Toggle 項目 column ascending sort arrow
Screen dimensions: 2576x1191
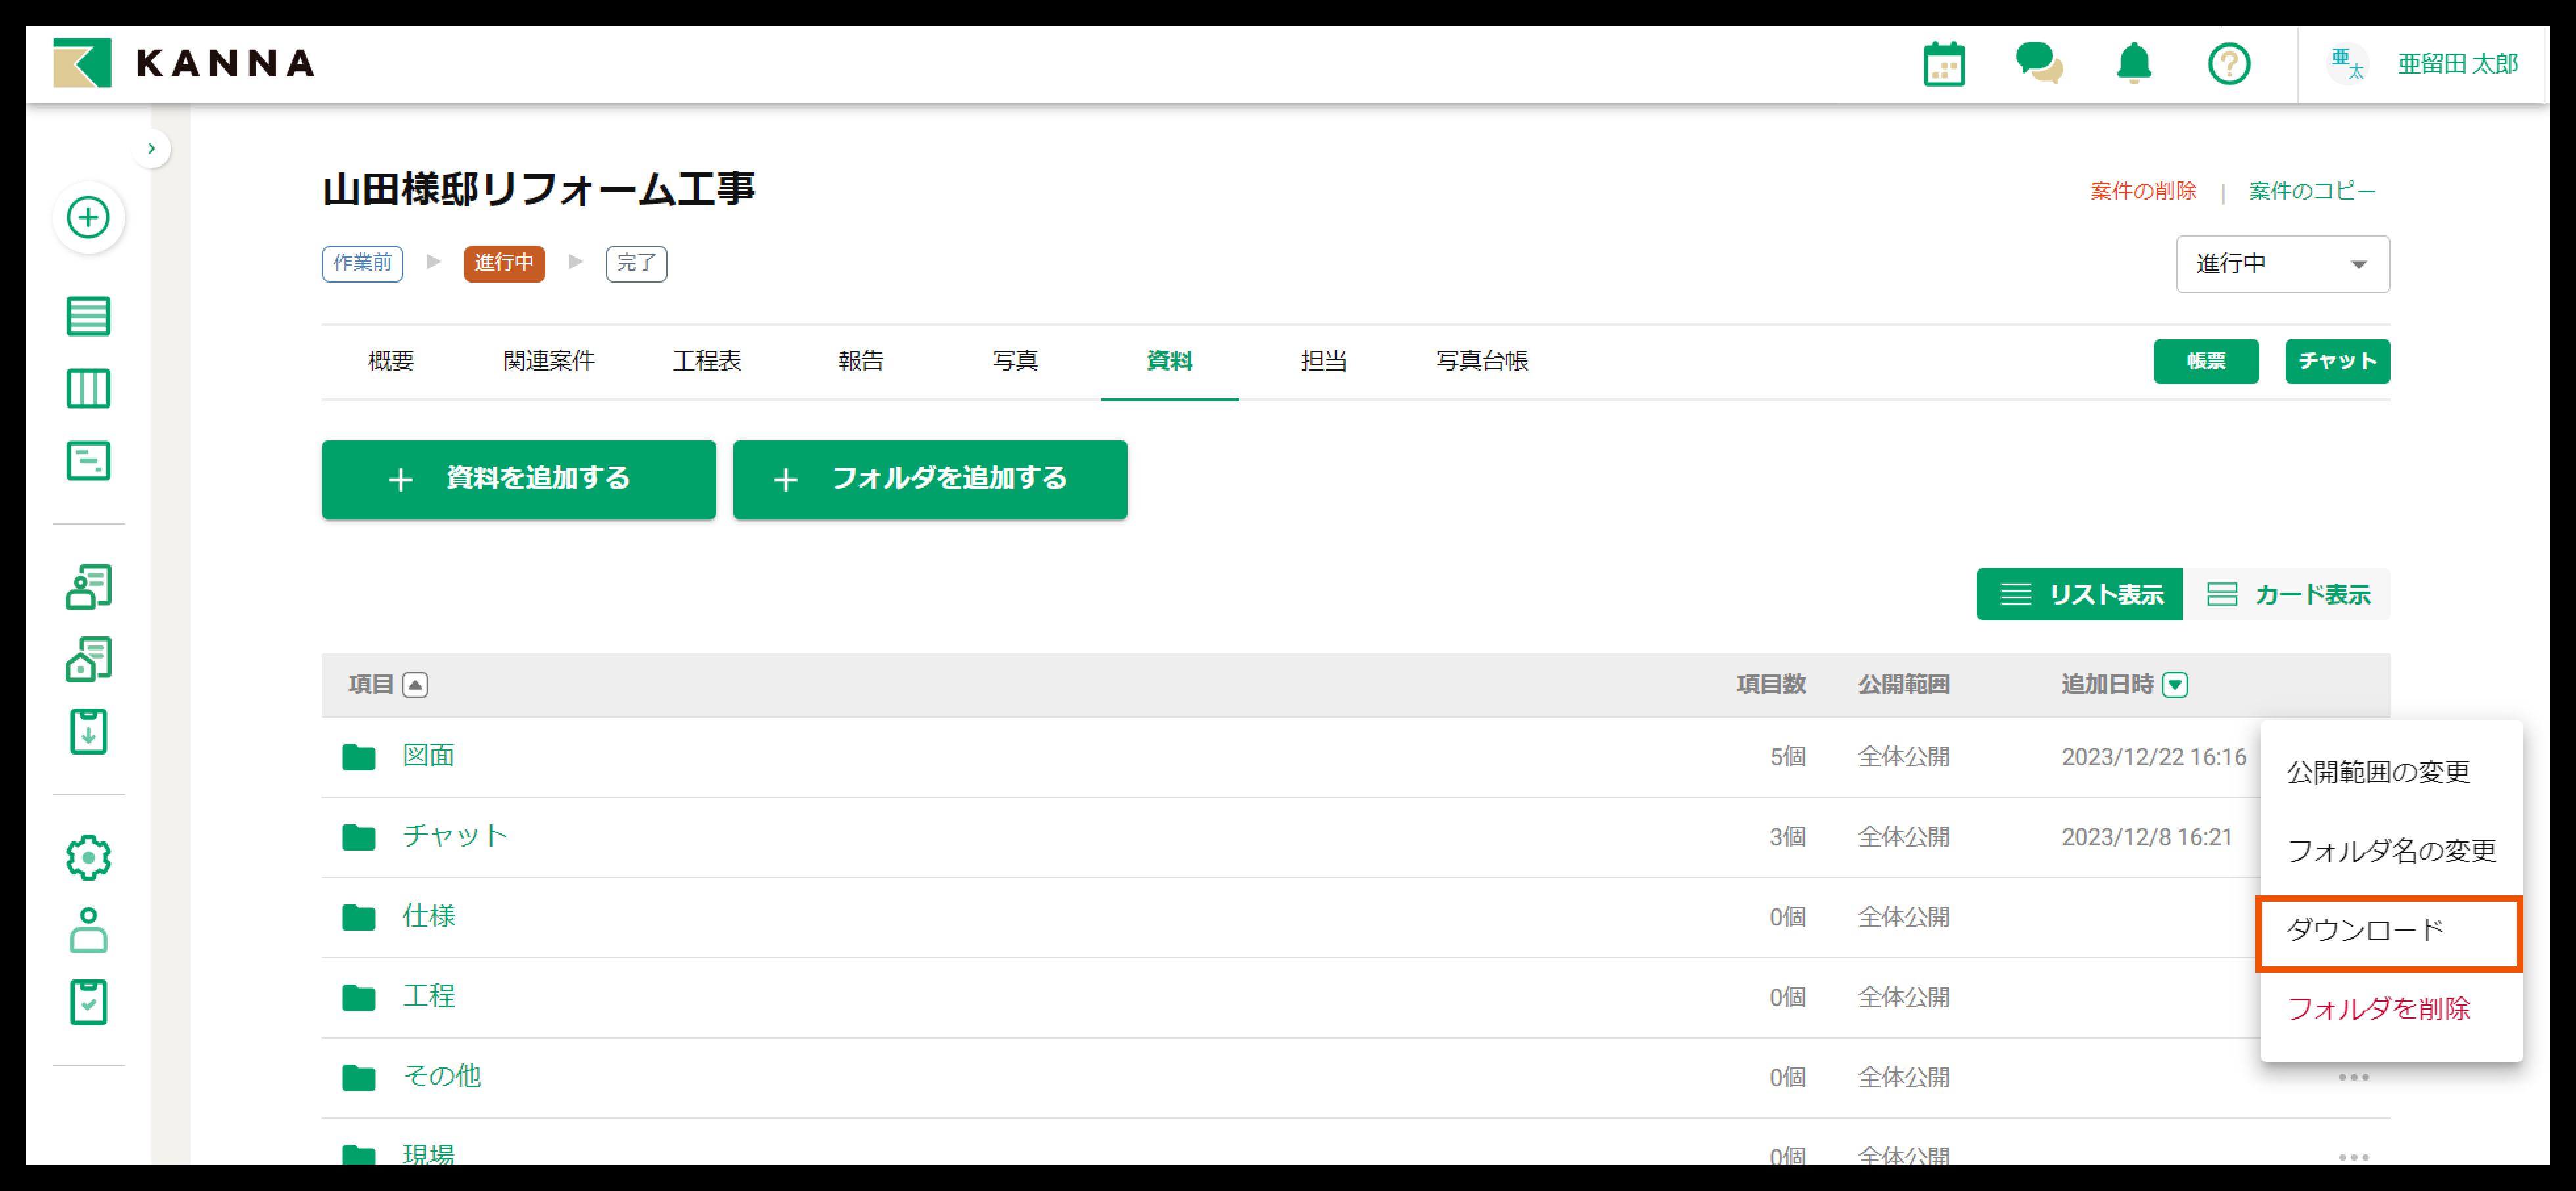pyautogui.click(x=415, y=685)
